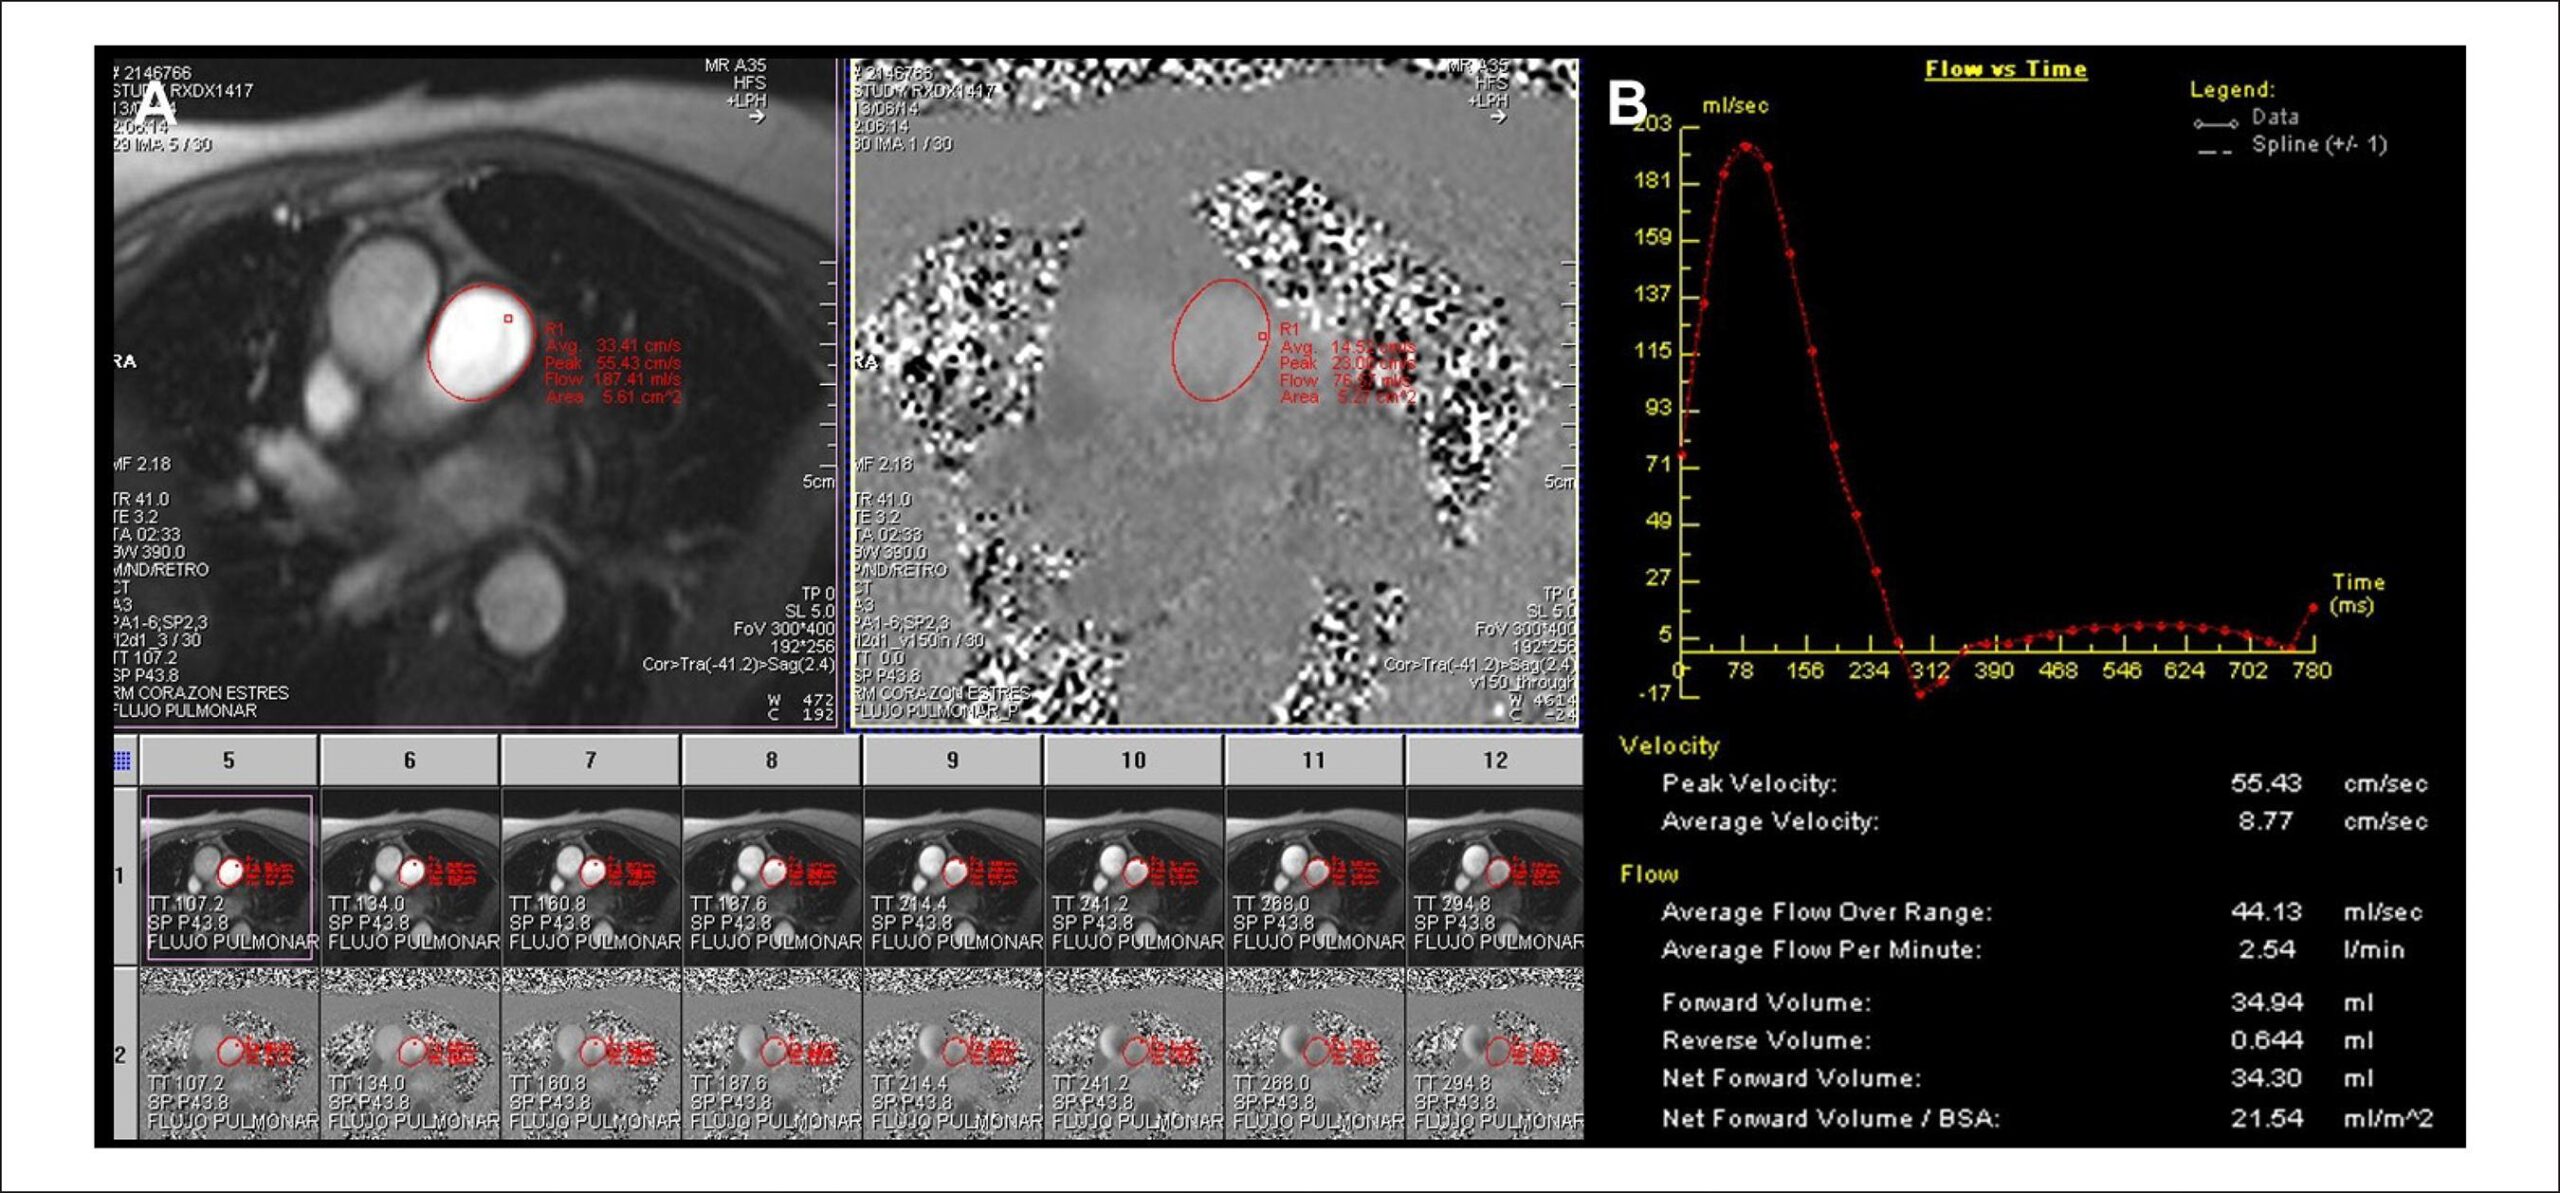Open magnitude thumbnail TT 134.0 in row 1

coord(410,876)
